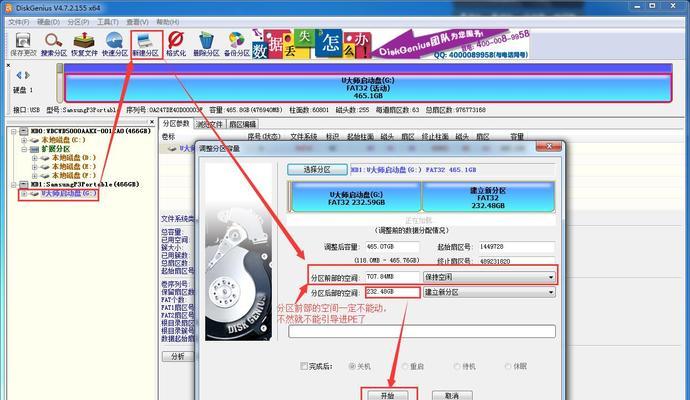The height and width of the screenshot is (400, 690).
Task: Expand the 本地磁盘(F:) tree node
Action: pyautogui.click(x=35, y=176)
